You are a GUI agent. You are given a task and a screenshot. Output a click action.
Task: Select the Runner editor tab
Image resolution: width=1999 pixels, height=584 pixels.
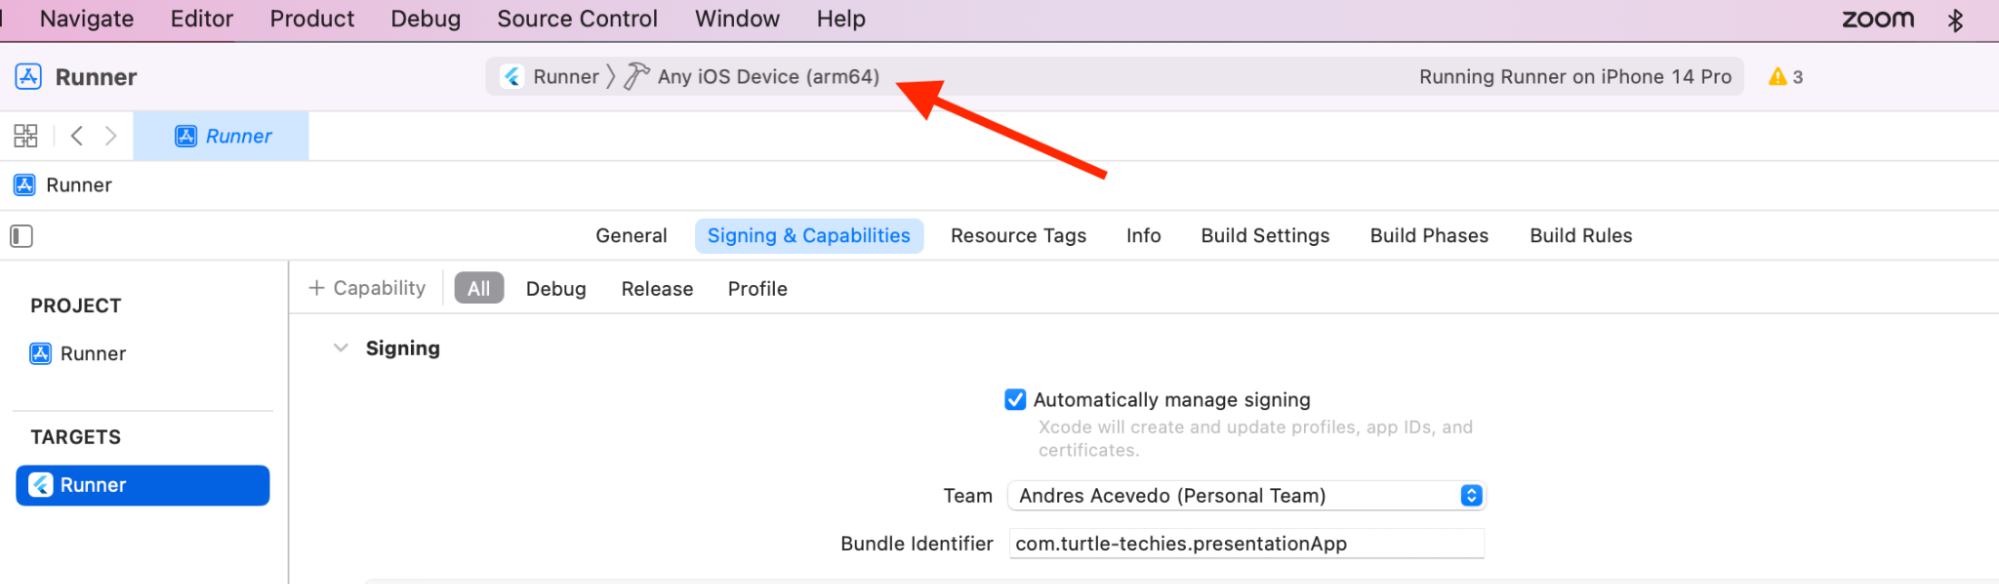coord(221,136)
